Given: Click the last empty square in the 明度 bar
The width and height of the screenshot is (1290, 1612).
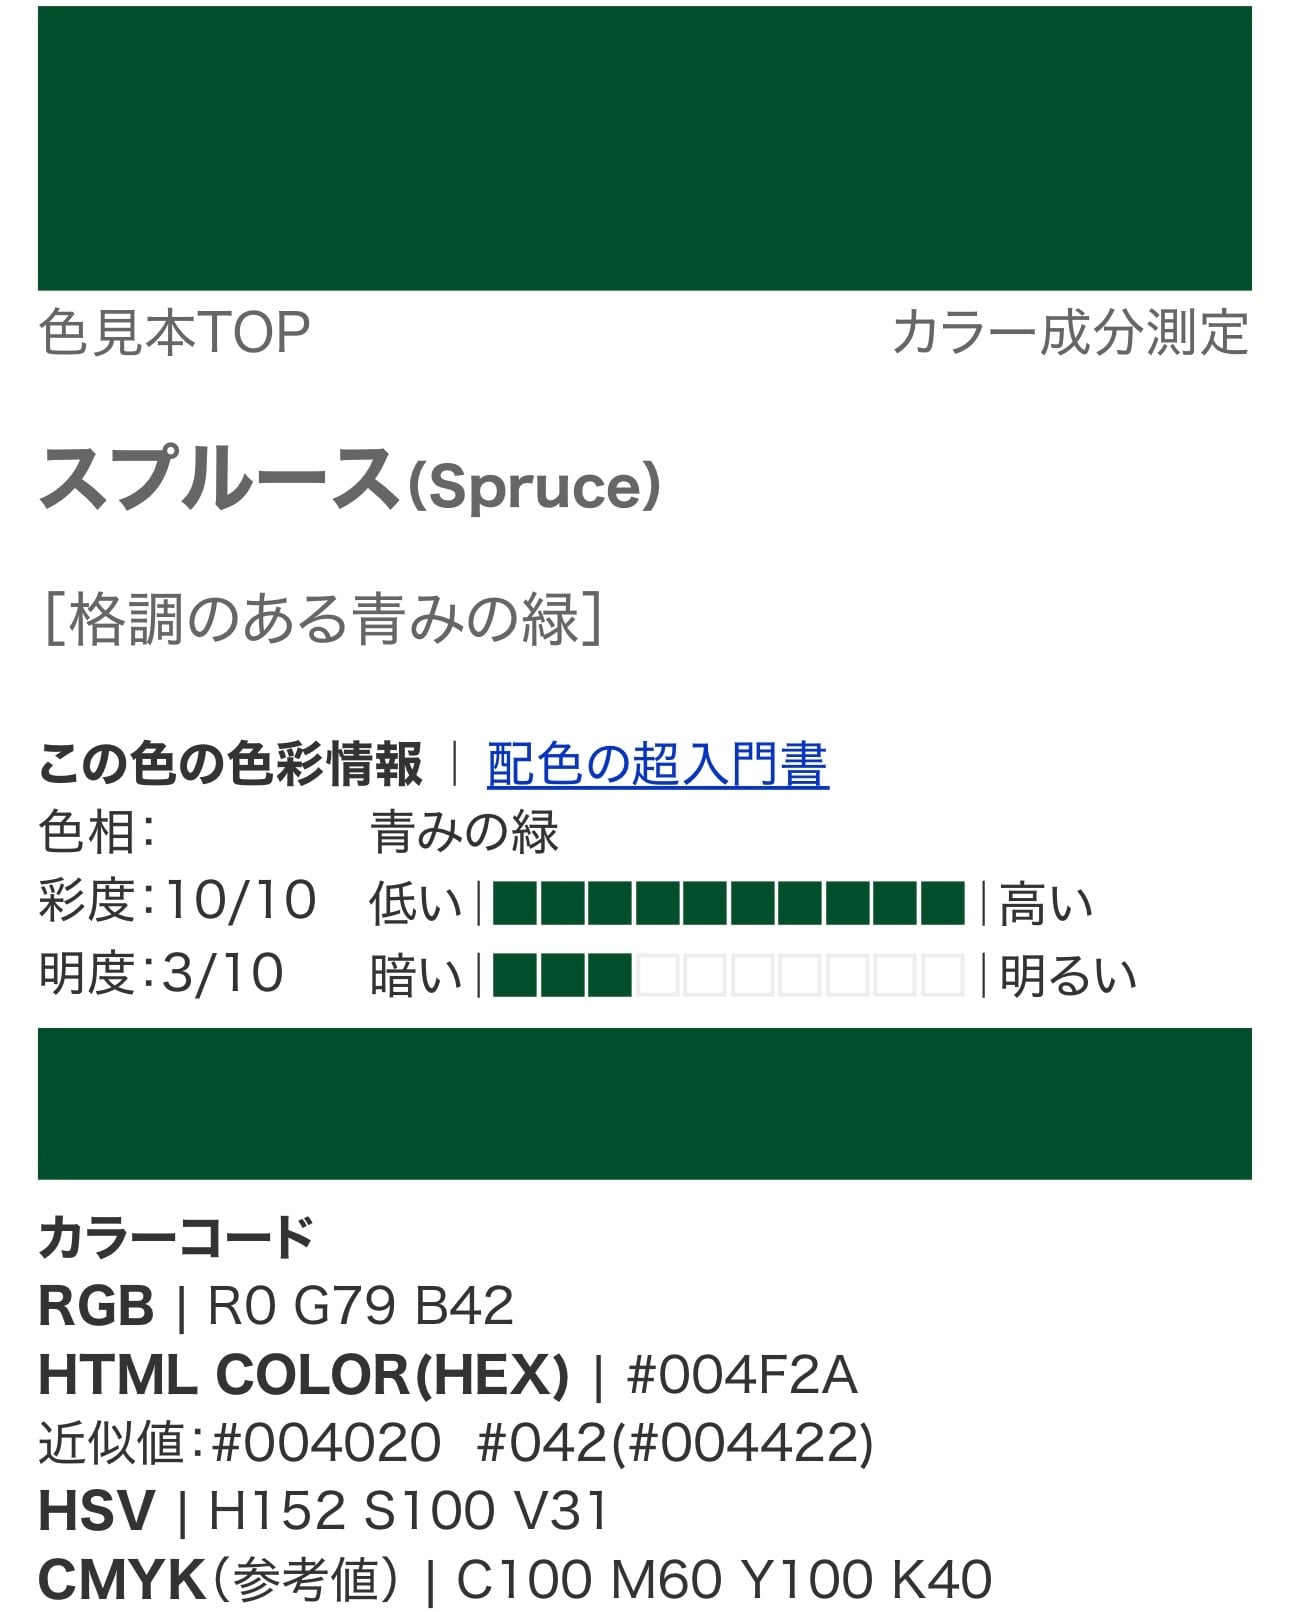Looking at the screenshot, I should point(942,975).
